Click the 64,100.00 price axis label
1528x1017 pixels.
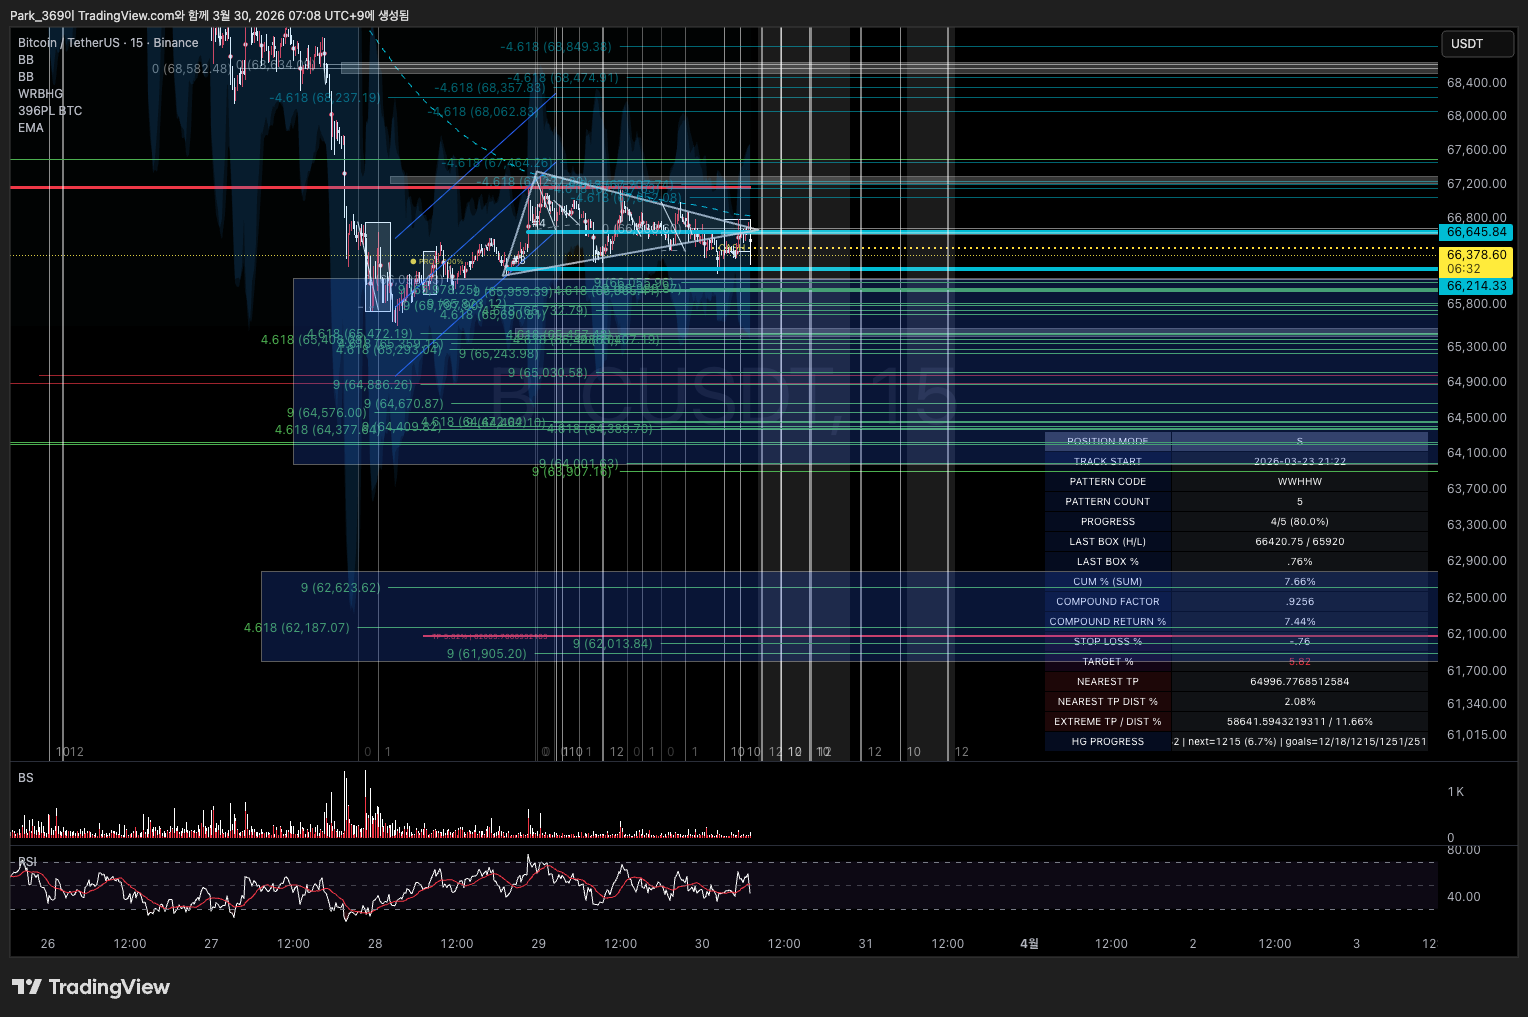(1477, 453)
